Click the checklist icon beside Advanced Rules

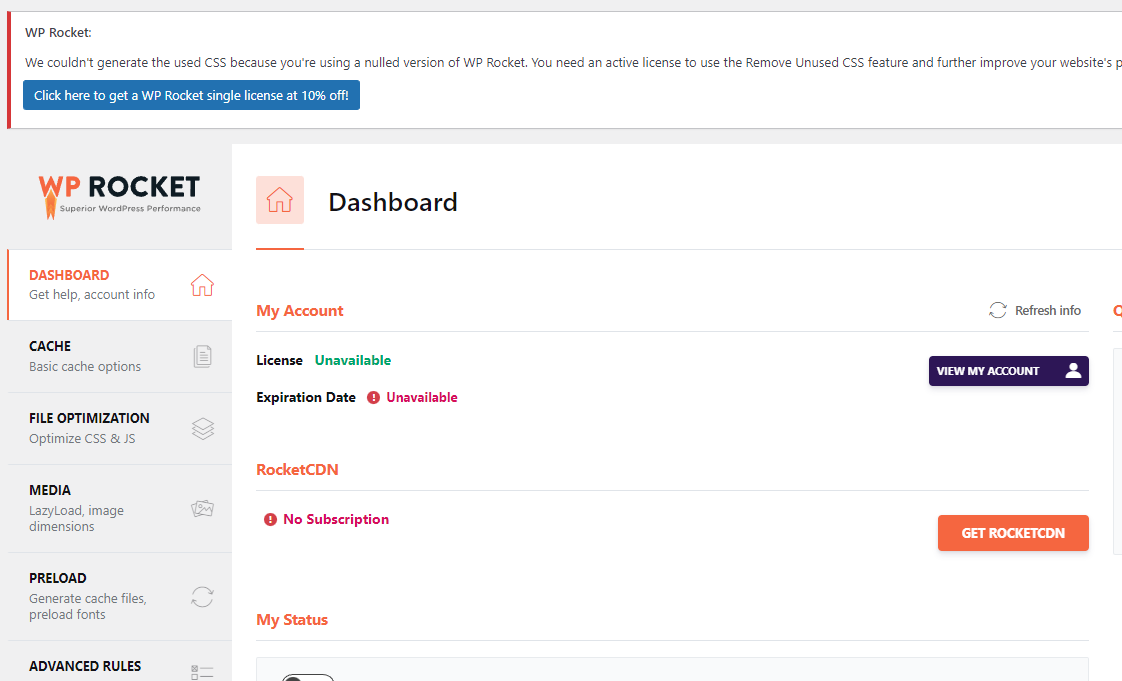click(x=202, y=672)
